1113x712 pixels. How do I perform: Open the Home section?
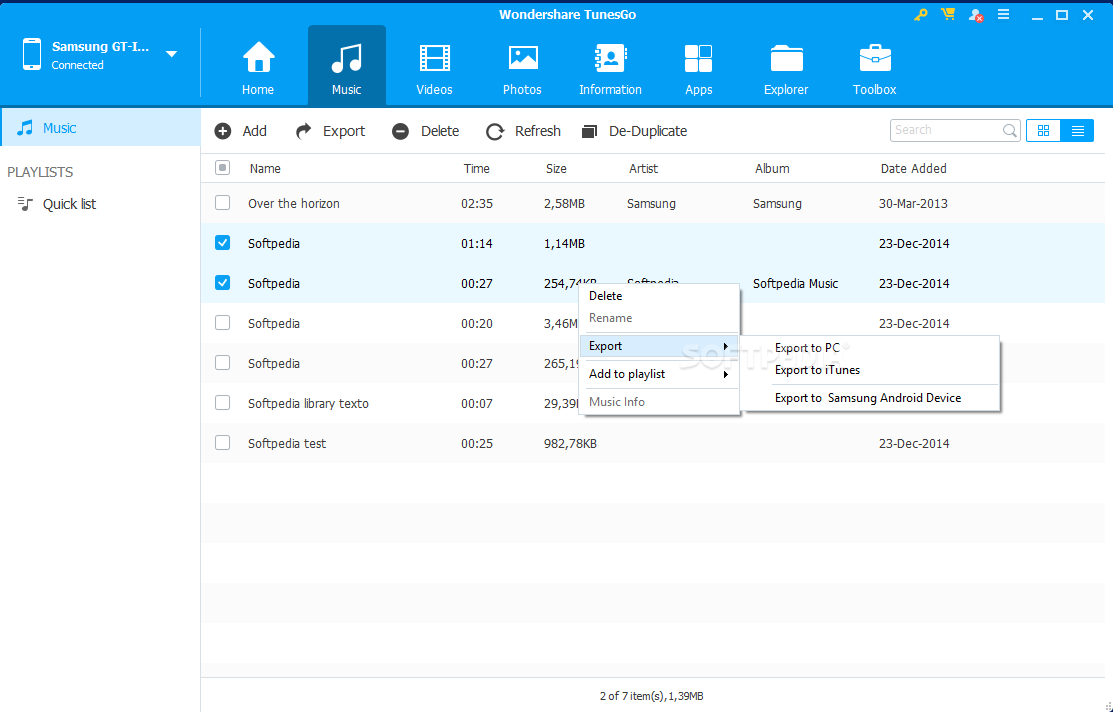point(258,67)
